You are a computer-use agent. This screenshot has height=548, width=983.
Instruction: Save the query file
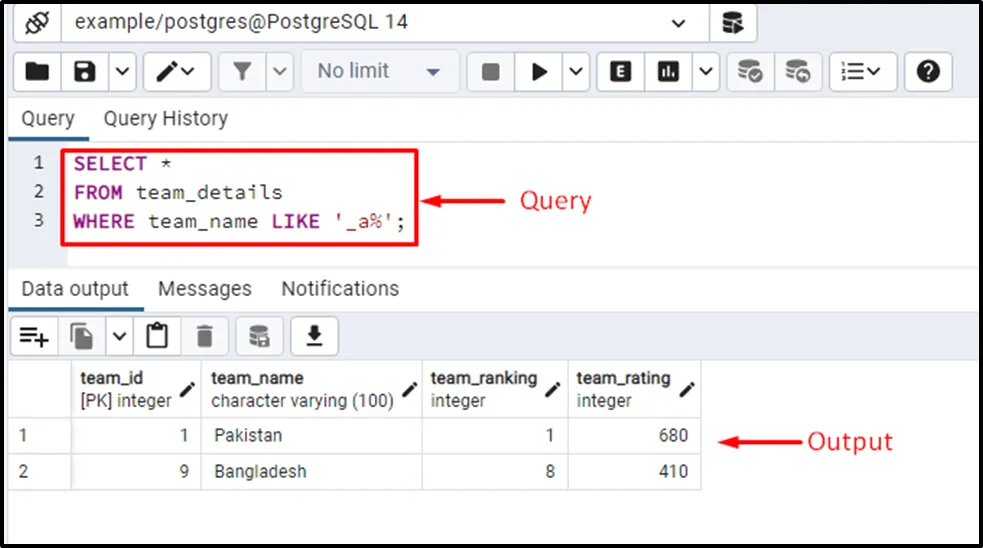[86, 71]
